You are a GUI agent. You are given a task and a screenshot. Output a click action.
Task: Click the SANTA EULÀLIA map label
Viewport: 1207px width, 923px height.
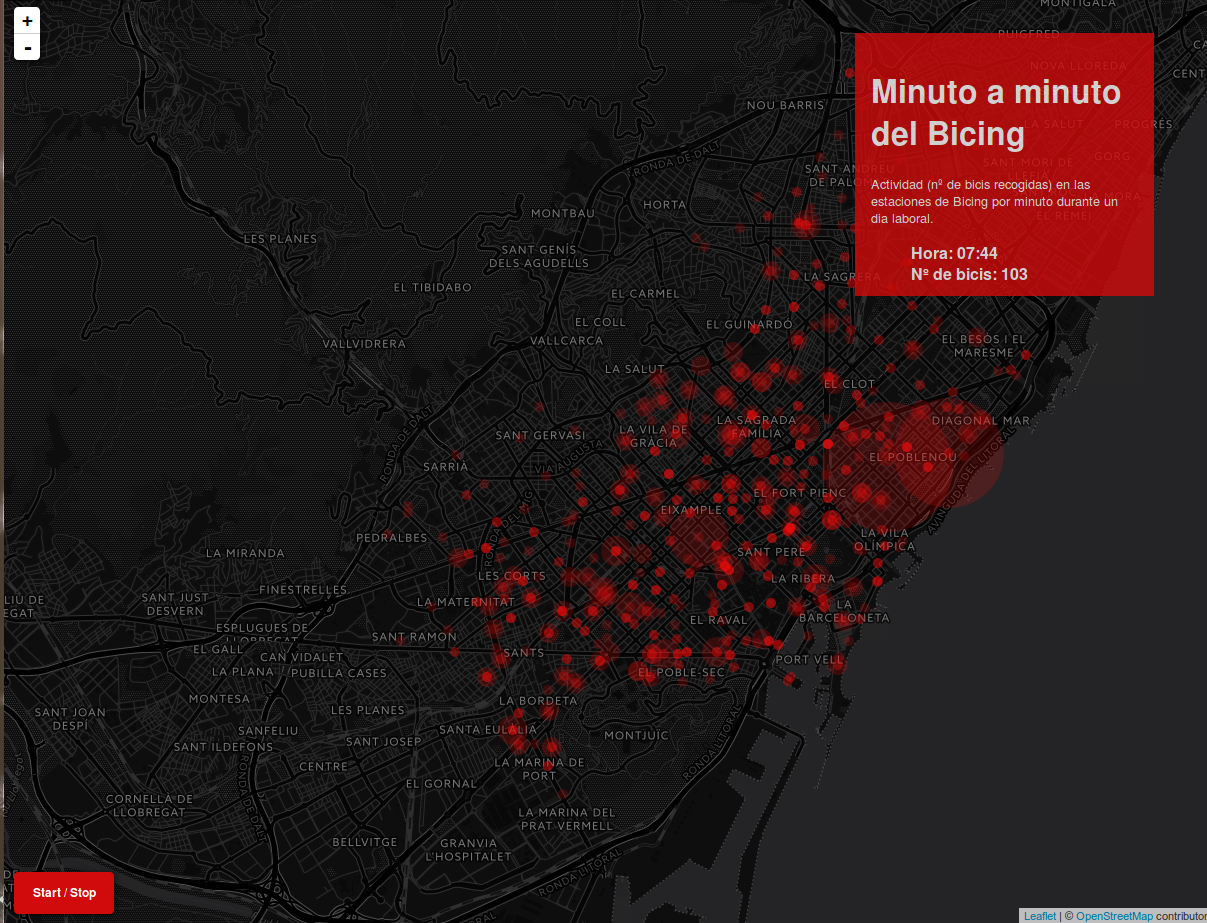point(489,729)
